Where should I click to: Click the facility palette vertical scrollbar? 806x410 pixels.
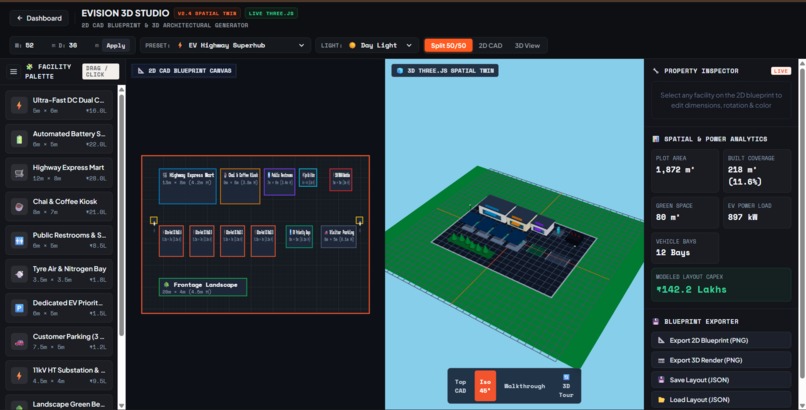point(122,216)
